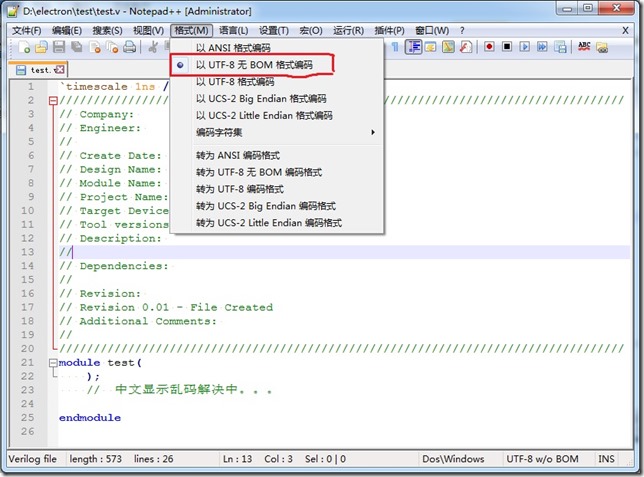Start macro recording with the red record icon

pos(489,47)
